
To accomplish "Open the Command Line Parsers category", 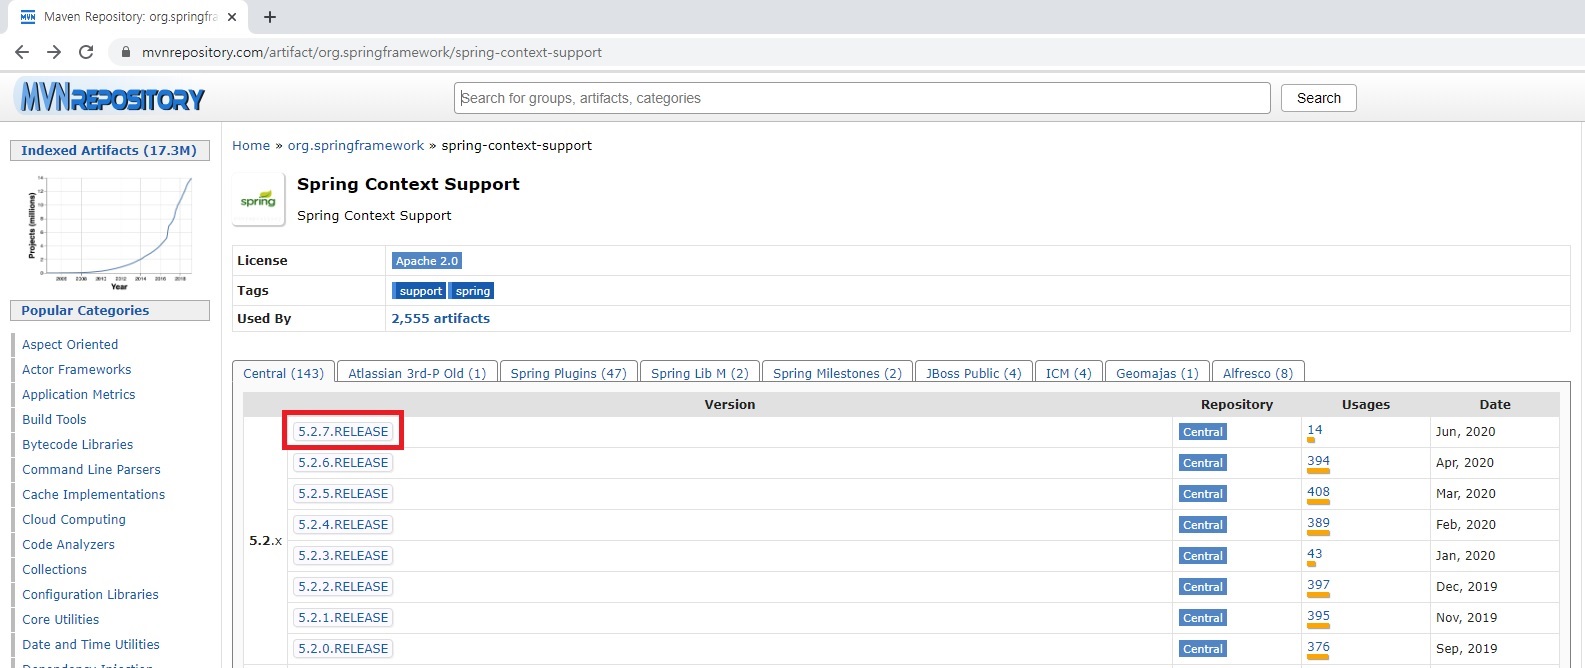I will [x=91, y=470].
